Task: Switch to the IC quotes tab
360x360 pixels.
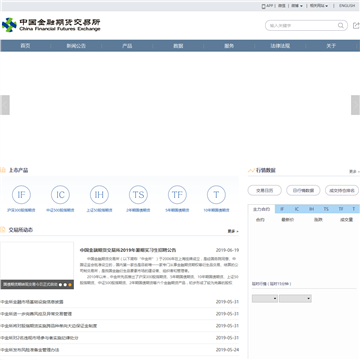Action: pos(297,209)
